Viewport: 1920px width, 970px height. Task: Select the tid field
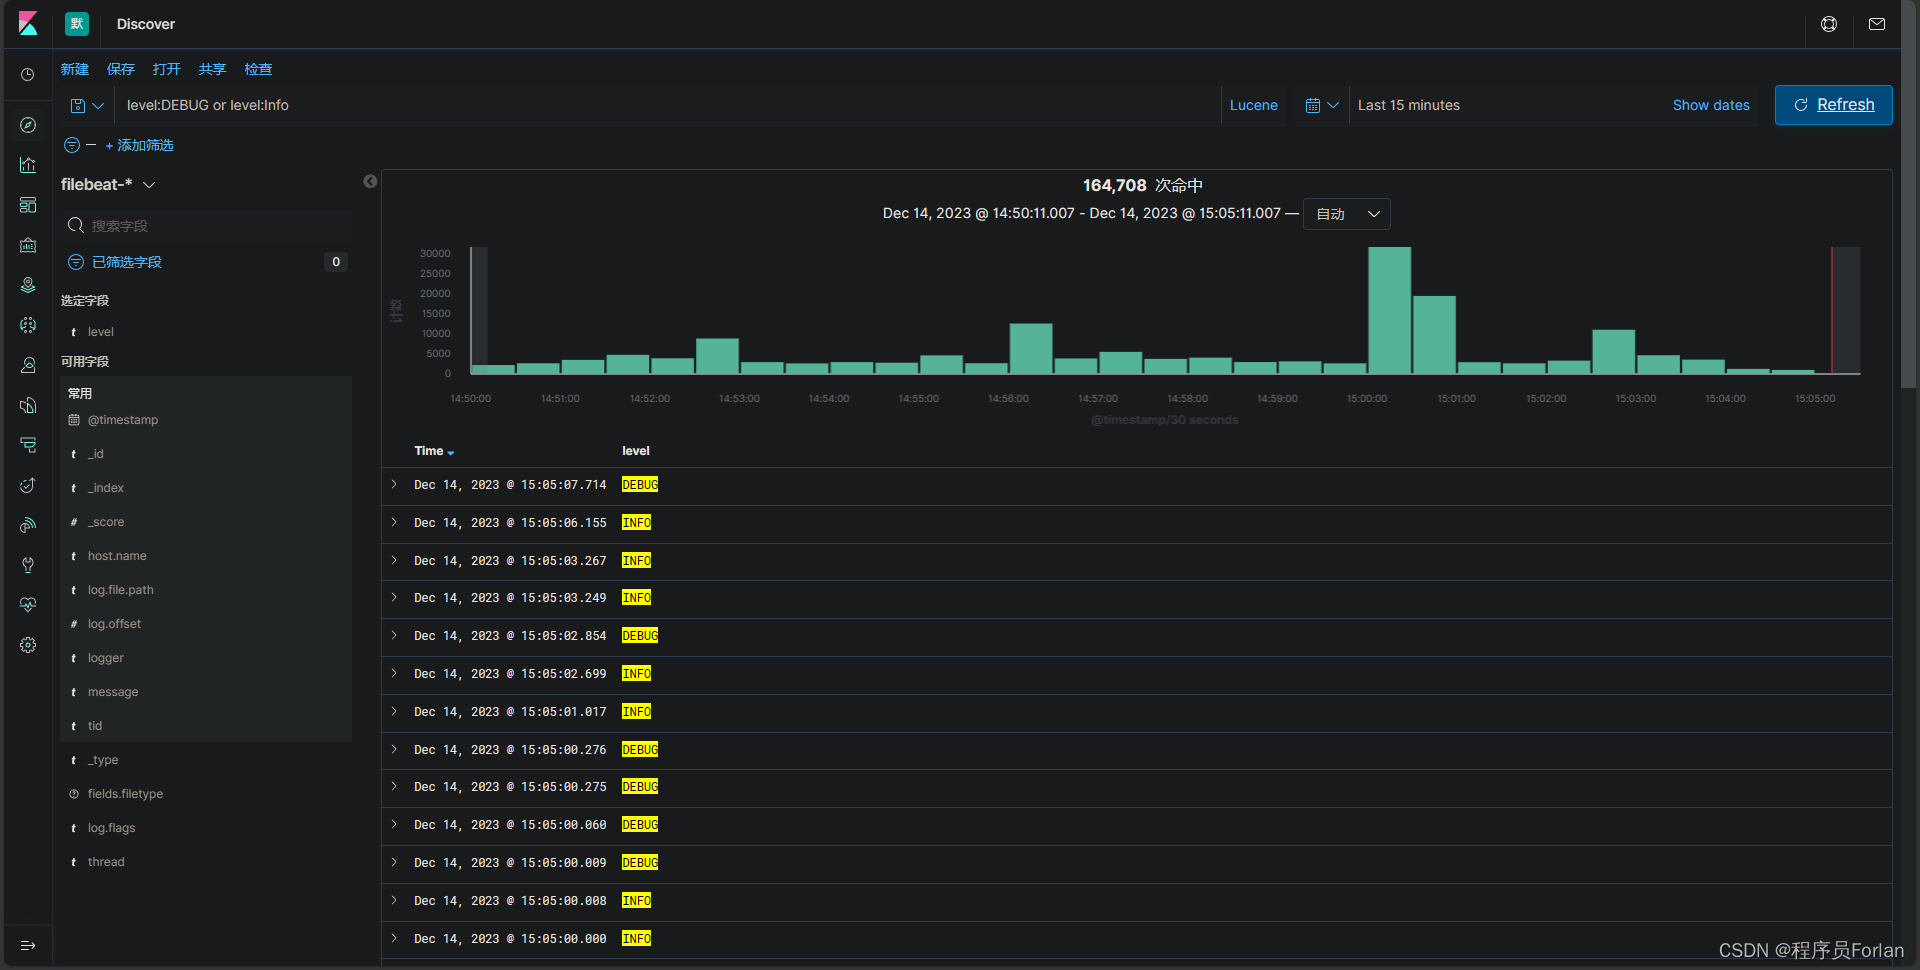95,726
